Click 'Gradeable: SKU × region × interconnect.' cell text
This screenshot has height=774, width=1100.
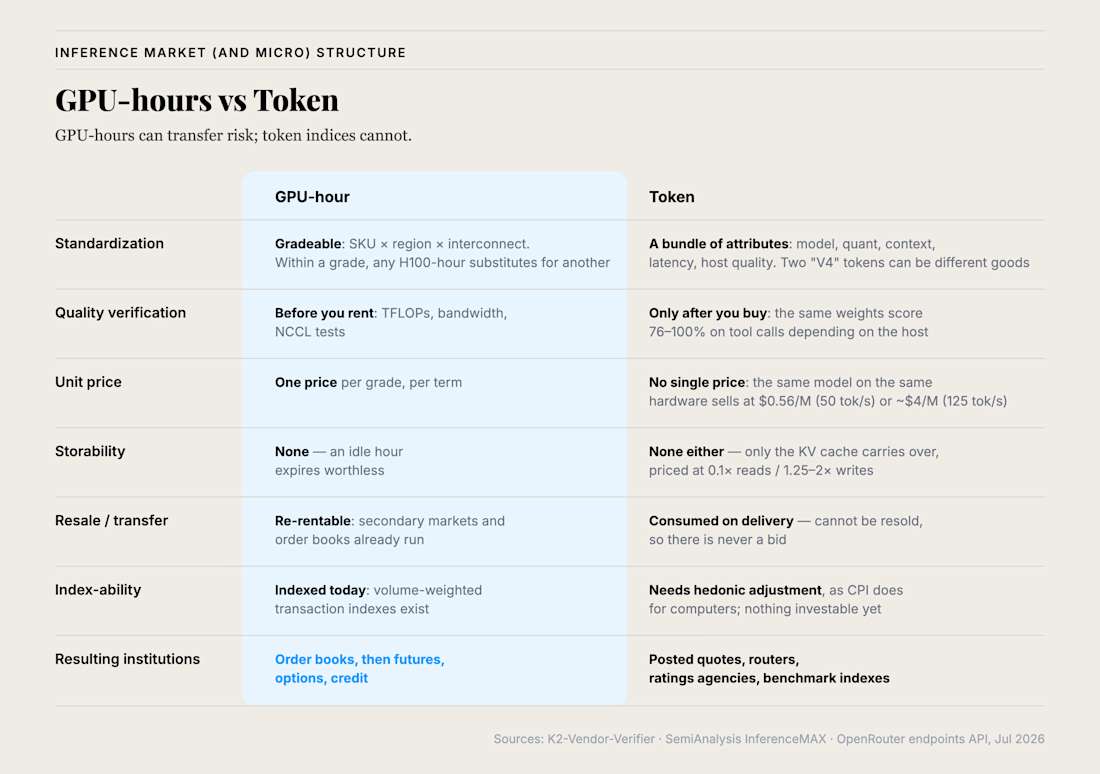click(402, 244)
